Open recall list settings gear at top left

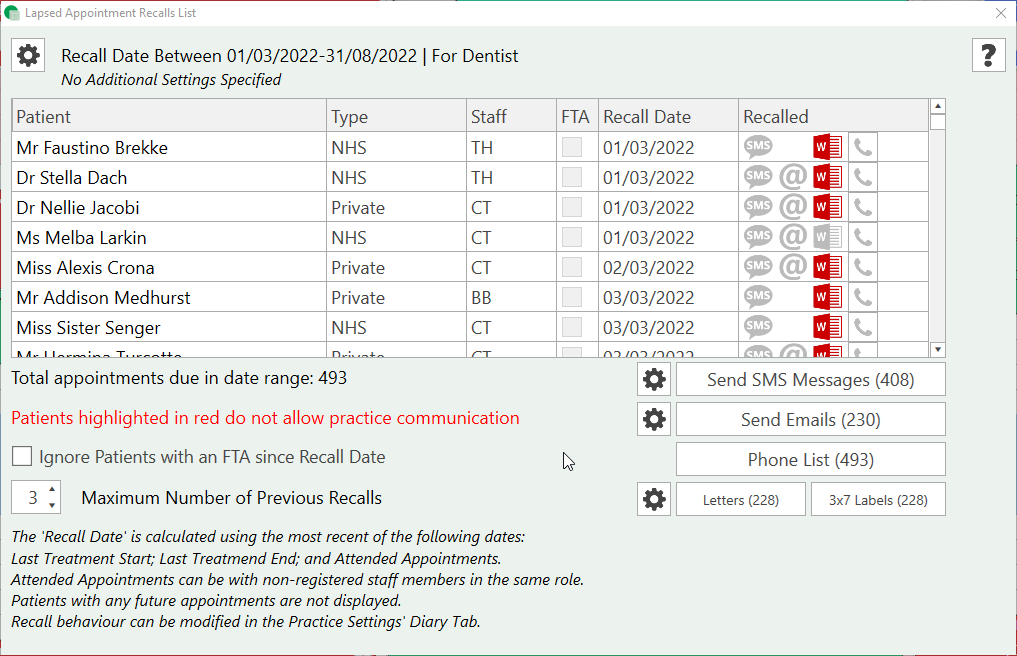click(x=28, y=56)
